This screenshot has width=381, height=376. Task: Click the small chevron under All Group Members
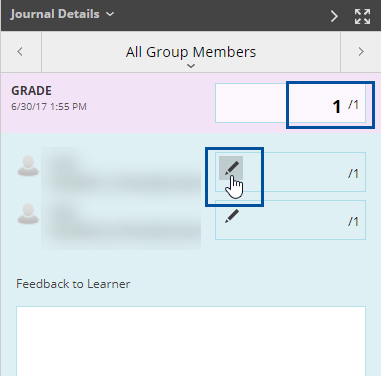(x=191, y=66)
